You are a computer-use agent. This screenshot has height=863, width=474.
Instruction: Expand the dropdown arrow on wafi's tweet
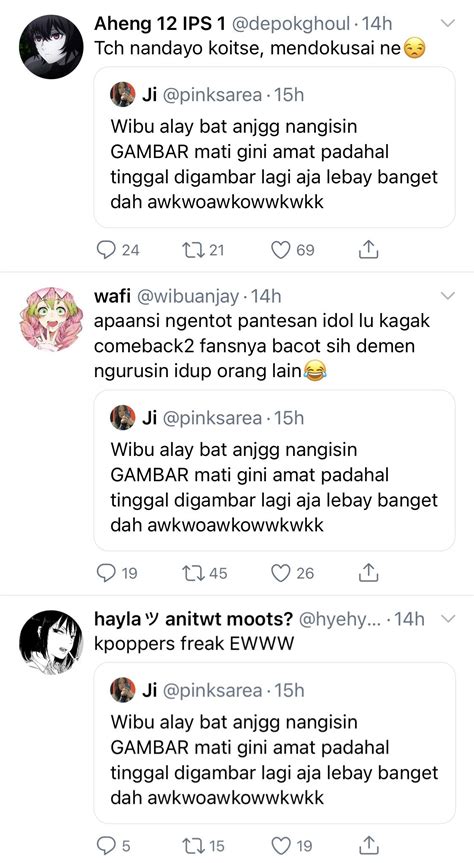(449, 296)
